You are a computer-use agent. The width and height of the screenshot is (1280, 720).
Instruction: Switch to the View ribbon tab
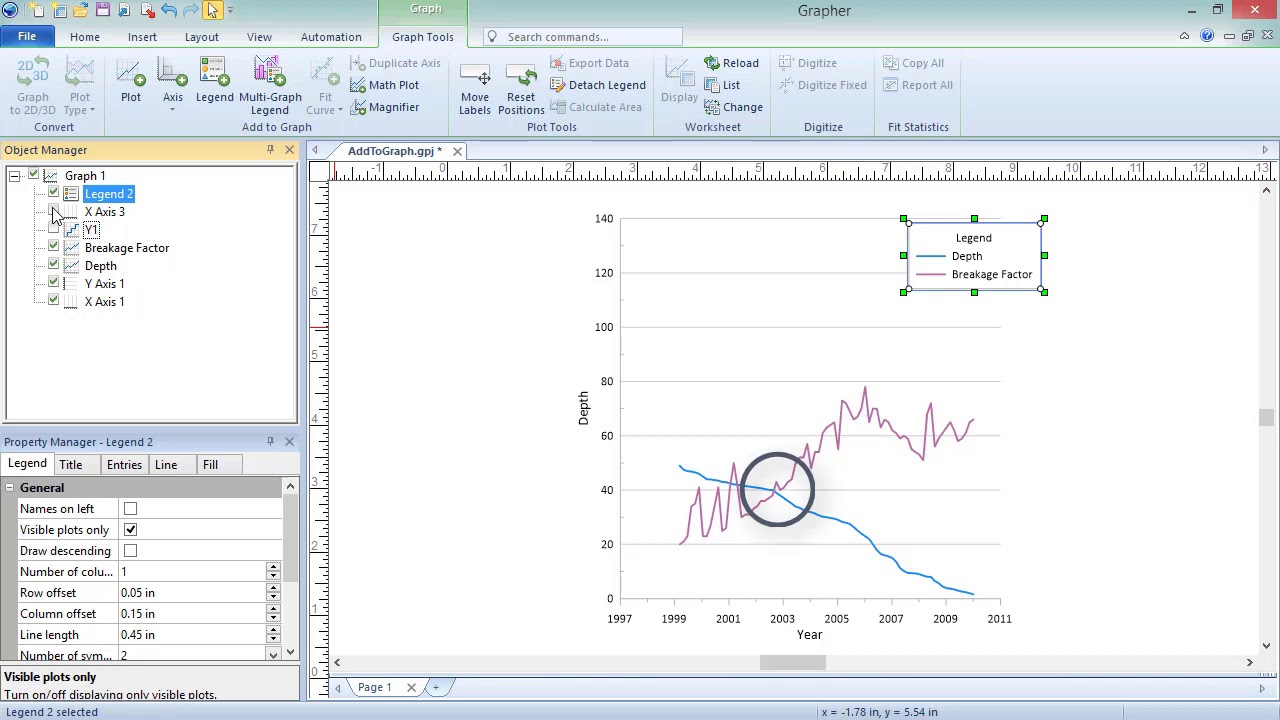[x=259, y=37]
